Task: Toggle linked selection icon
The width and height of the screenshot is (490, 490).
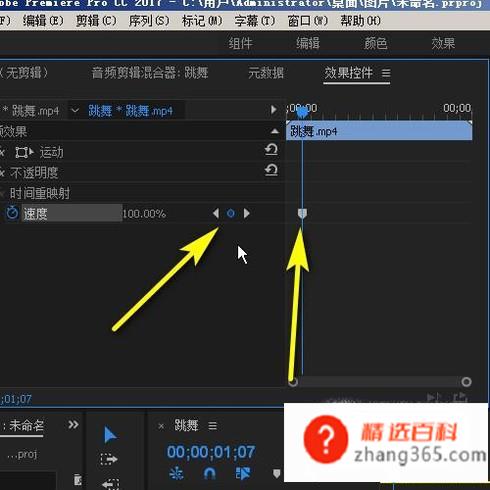Action: point(243,473)
